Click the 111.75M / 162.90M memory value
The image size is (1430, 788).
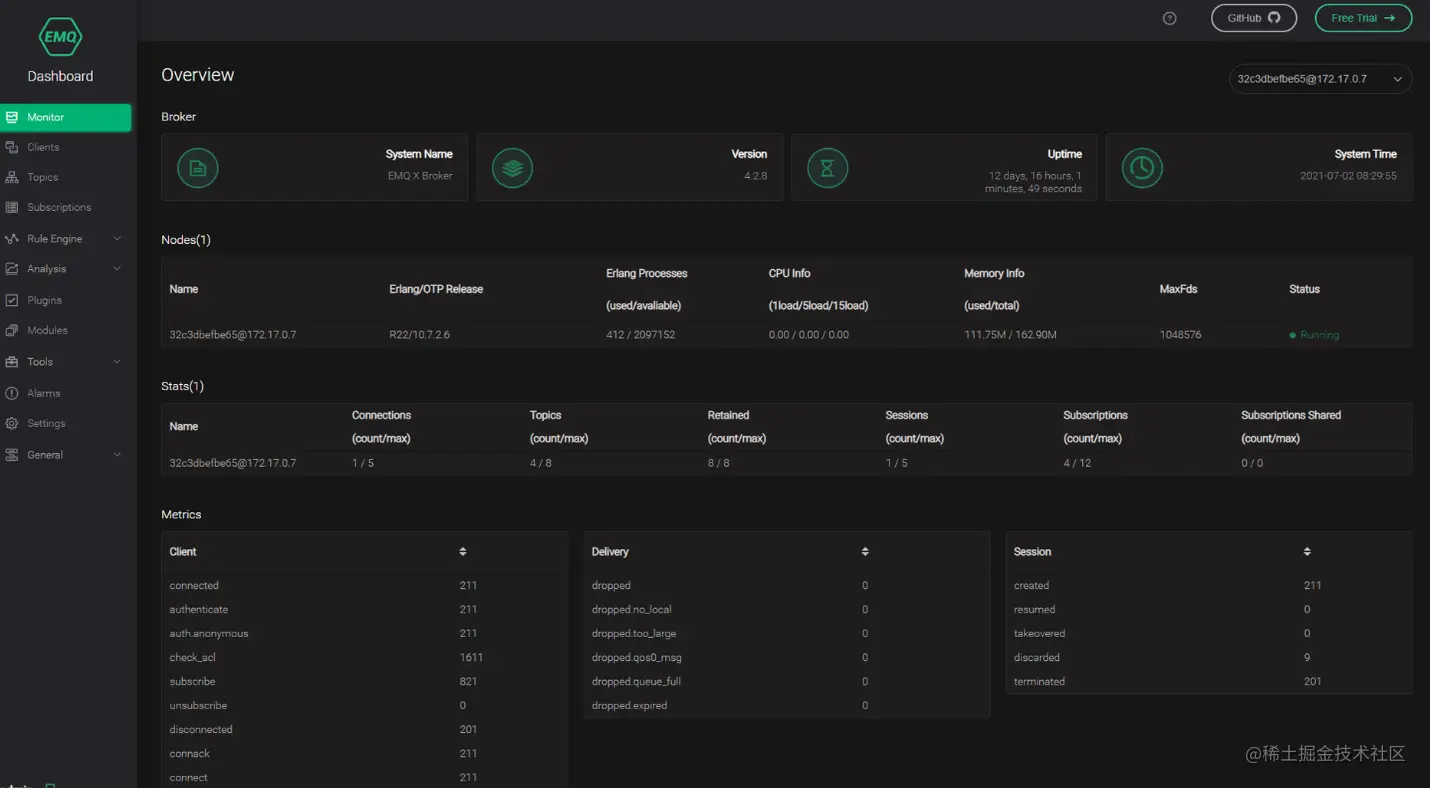click(1010, 335)
